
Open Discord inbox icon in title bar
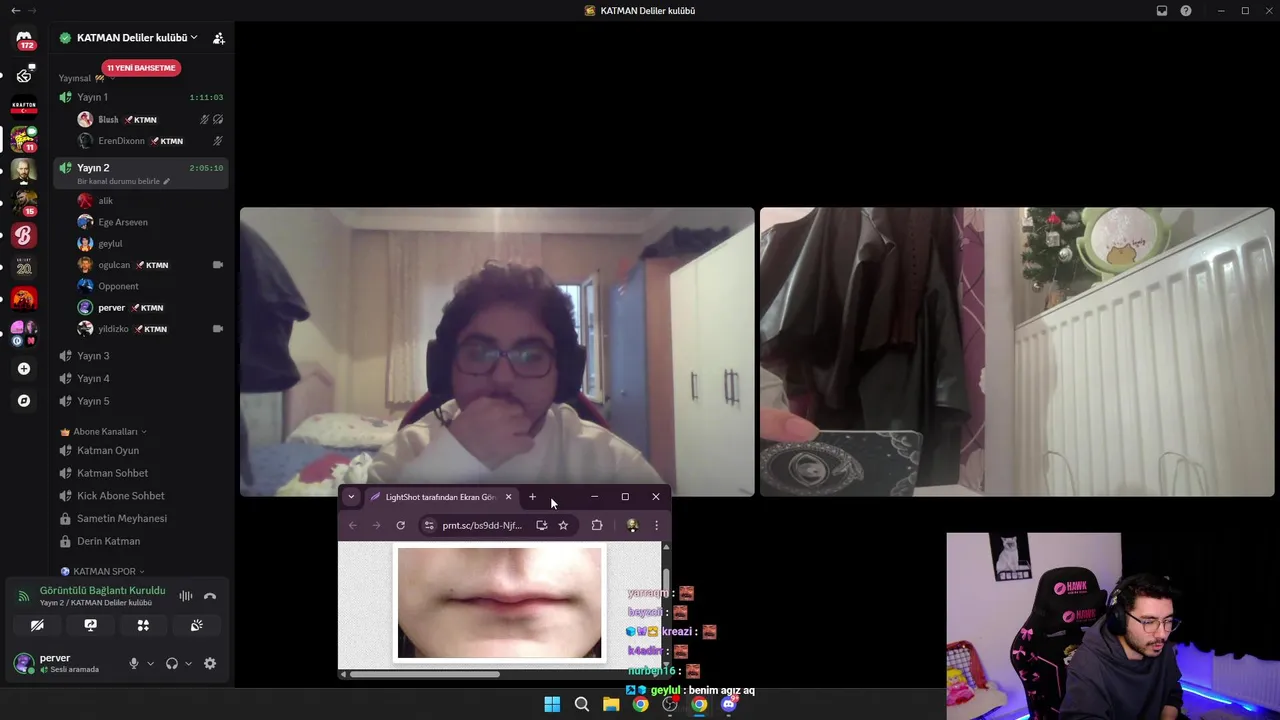click(x=1161, y=11)
